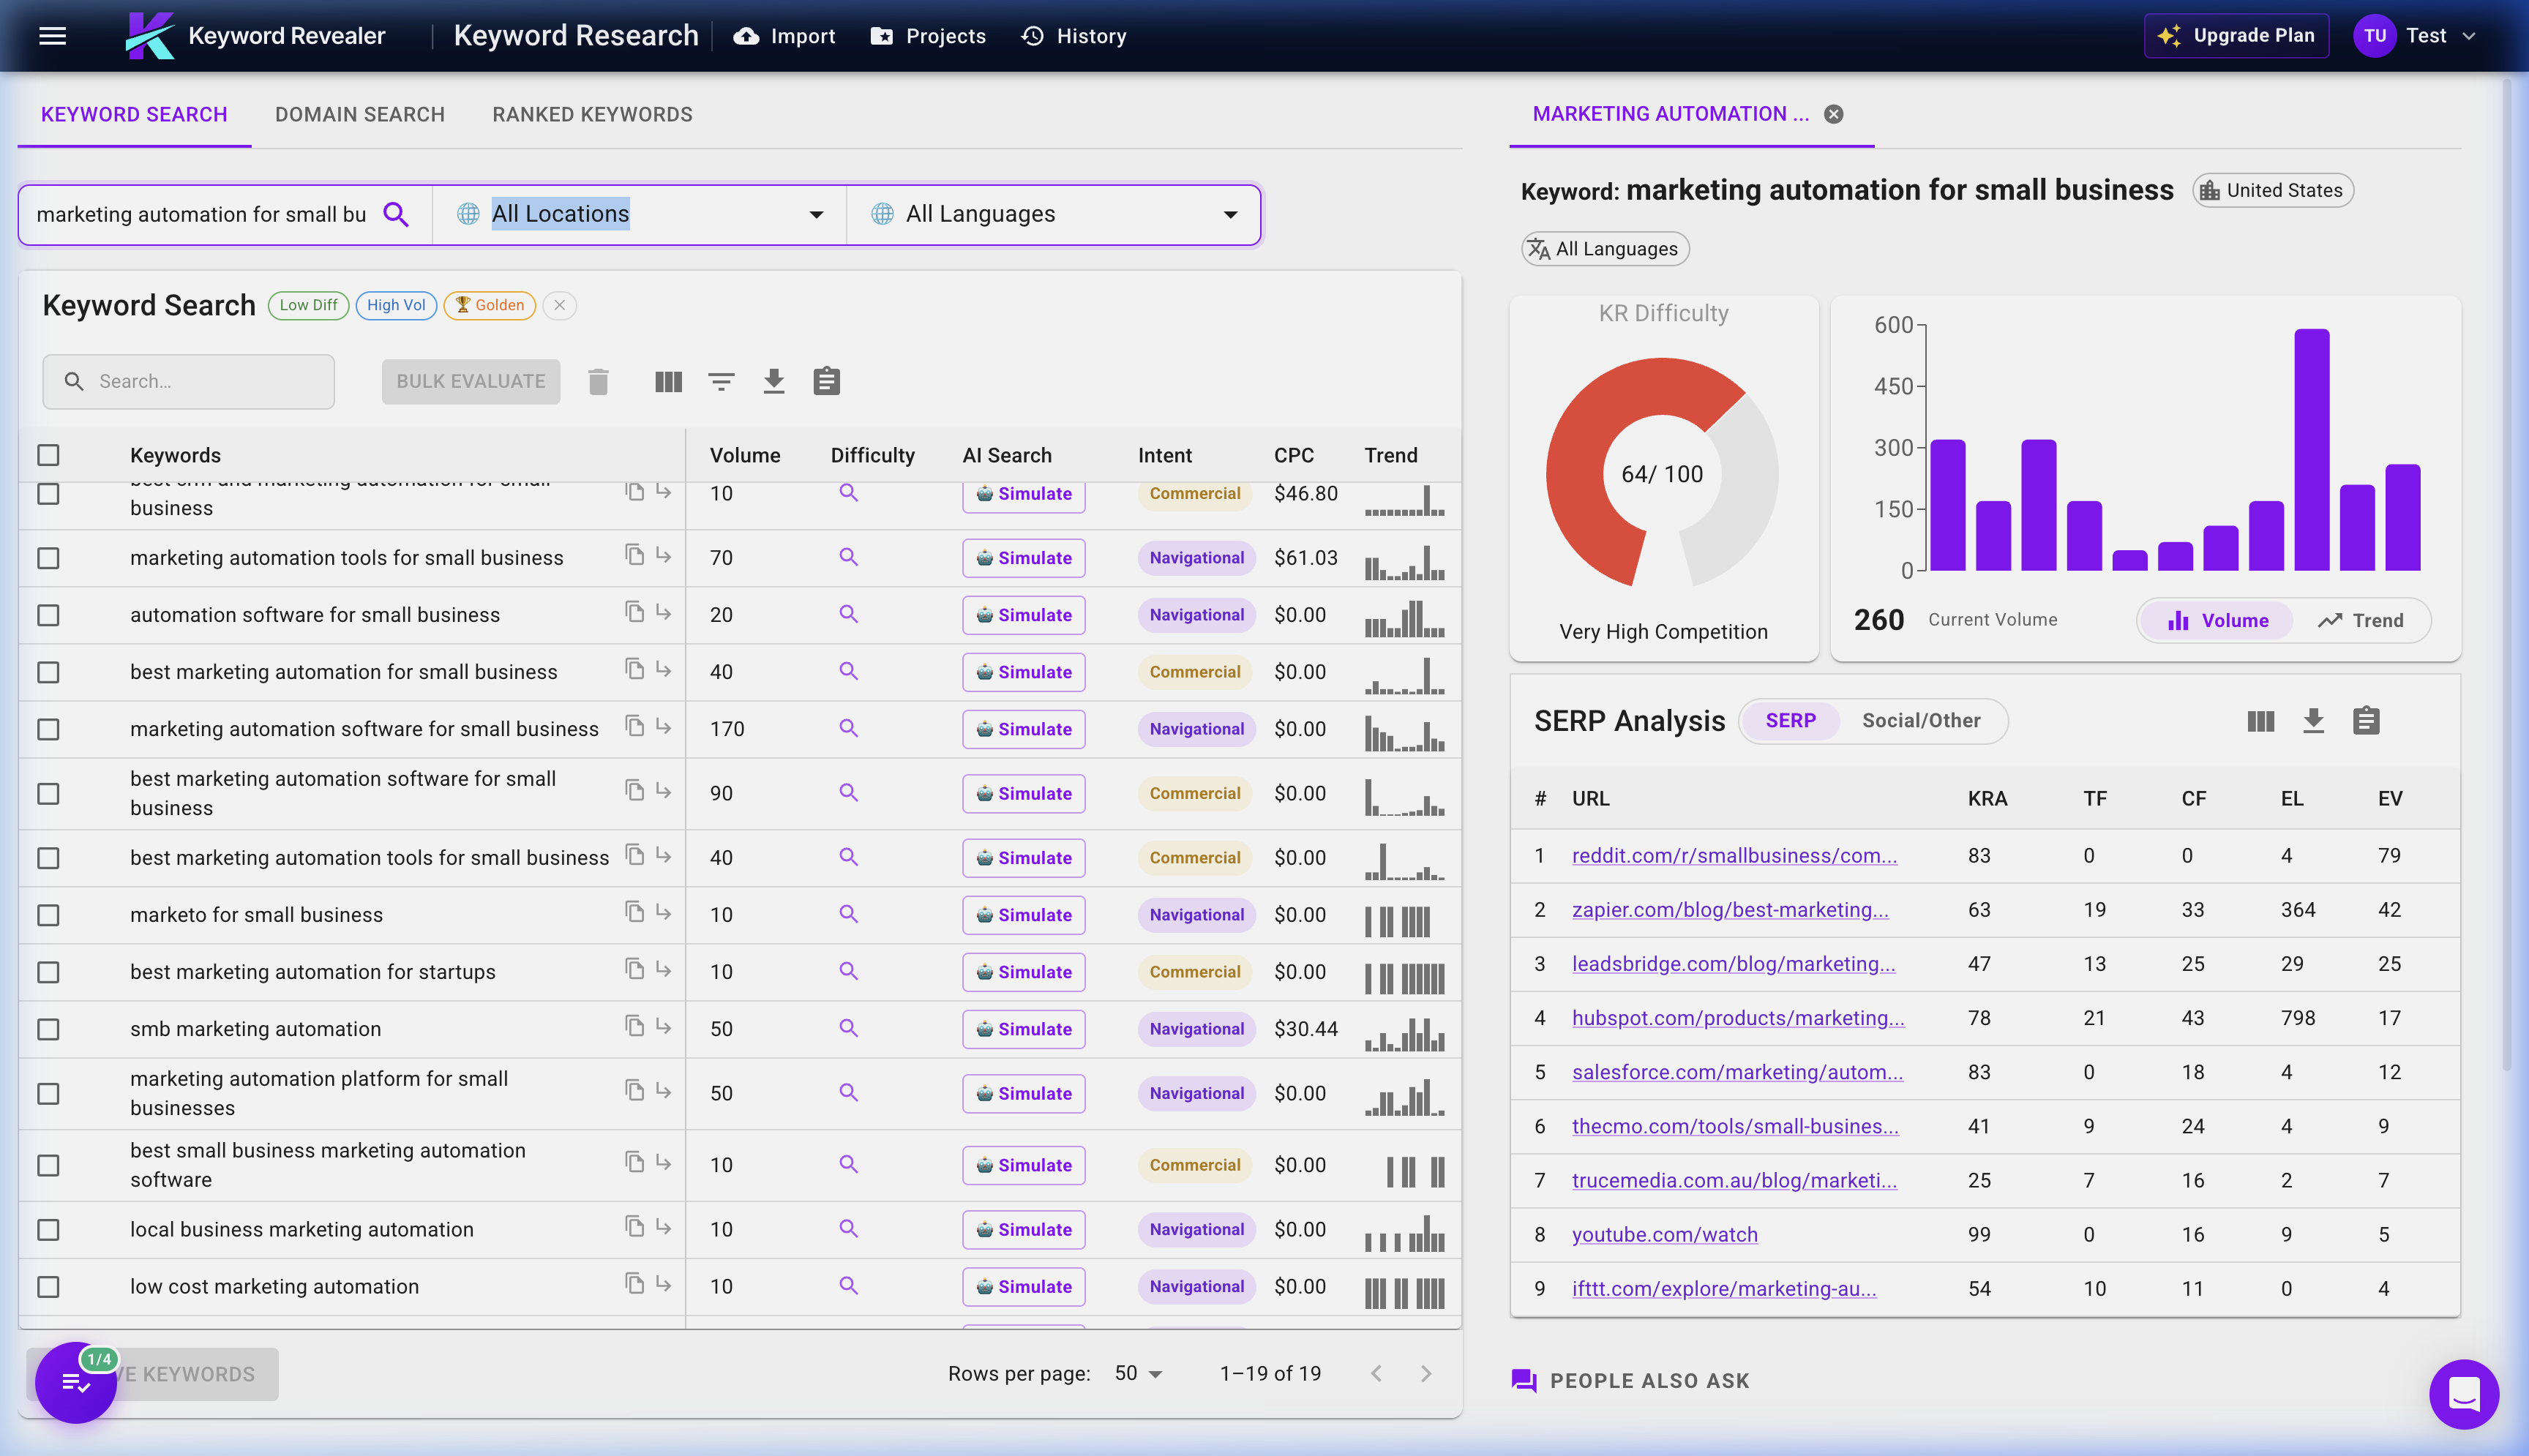Open the Import menu item
Screen dimensions: 2529x1456
pos(784,36)
